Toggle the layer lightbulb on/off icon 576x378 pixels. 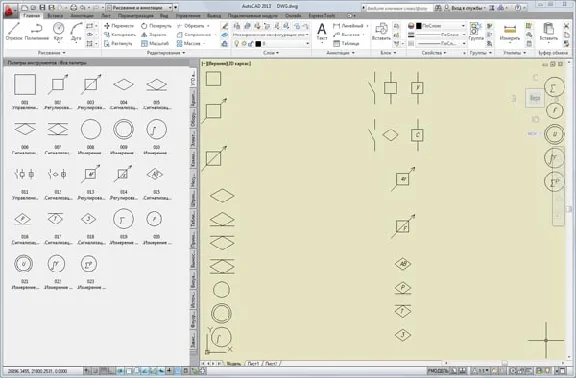(237, 43)
